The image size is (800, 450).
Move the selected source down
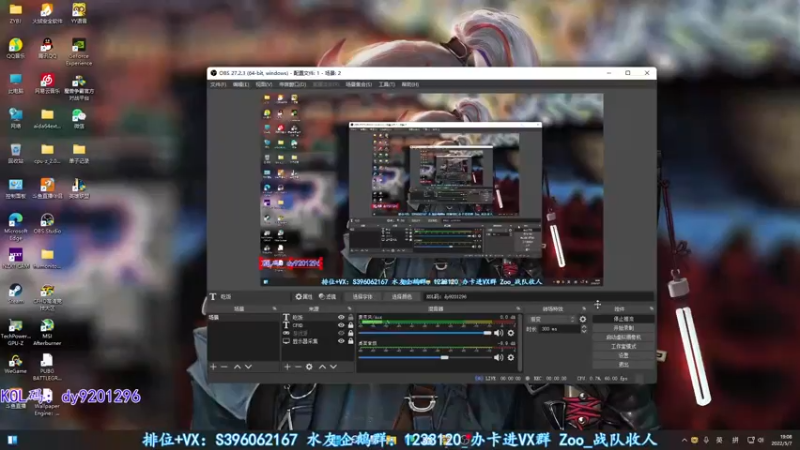[333, 366]
